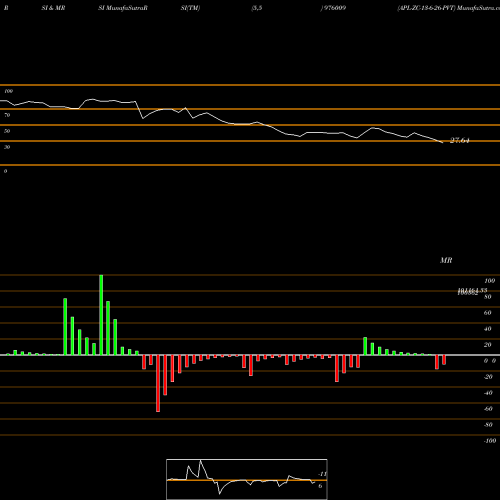Click the MR axis label 60

[487, 313]
